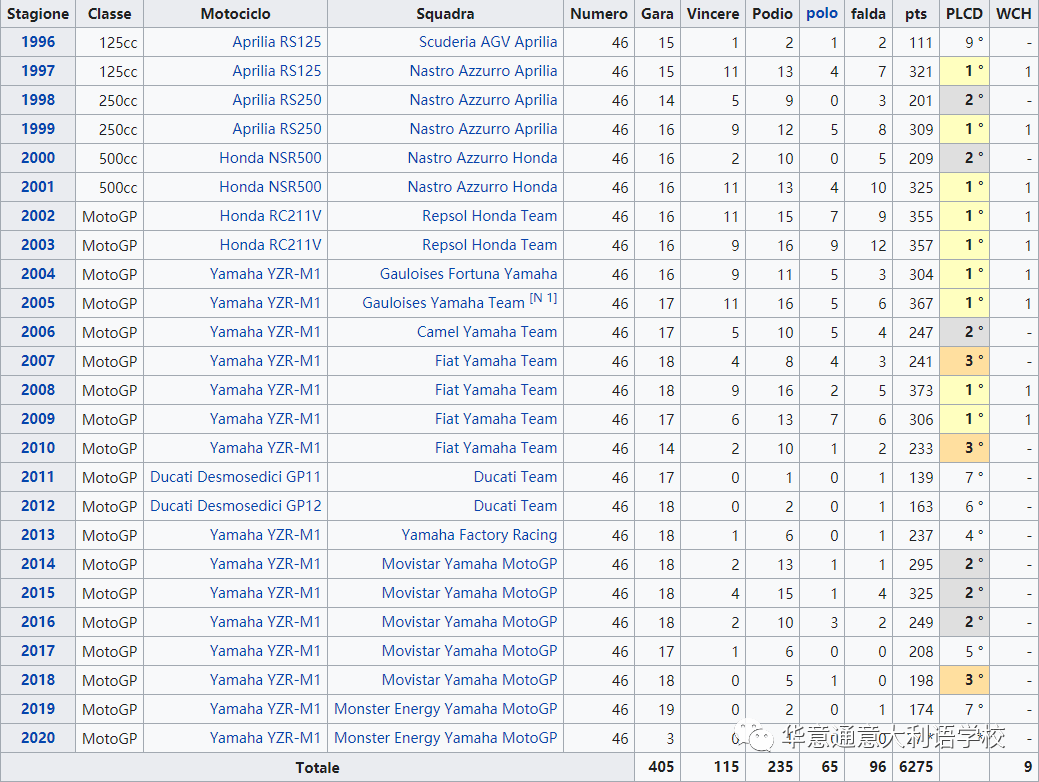Screen dimensions: 1039x782
Task: Open Aprilia RS125 link in 1996 row
Action: point(276,42)
